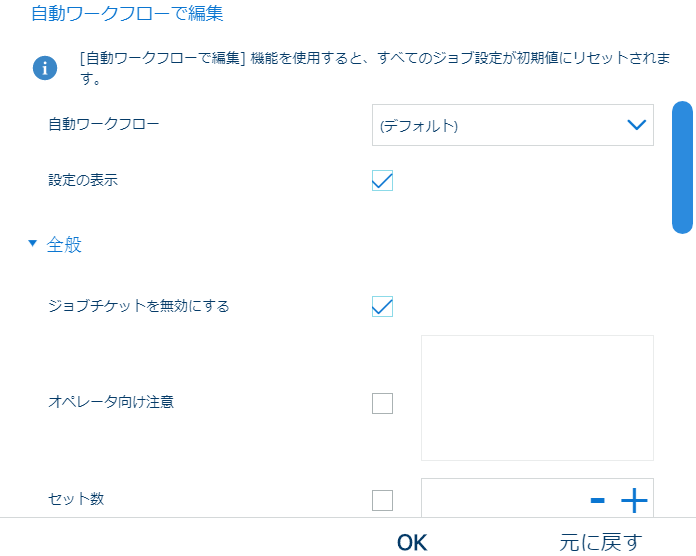Click the 自動ワークフローで編集 title
696x556 pixels.
coord(126,14)
